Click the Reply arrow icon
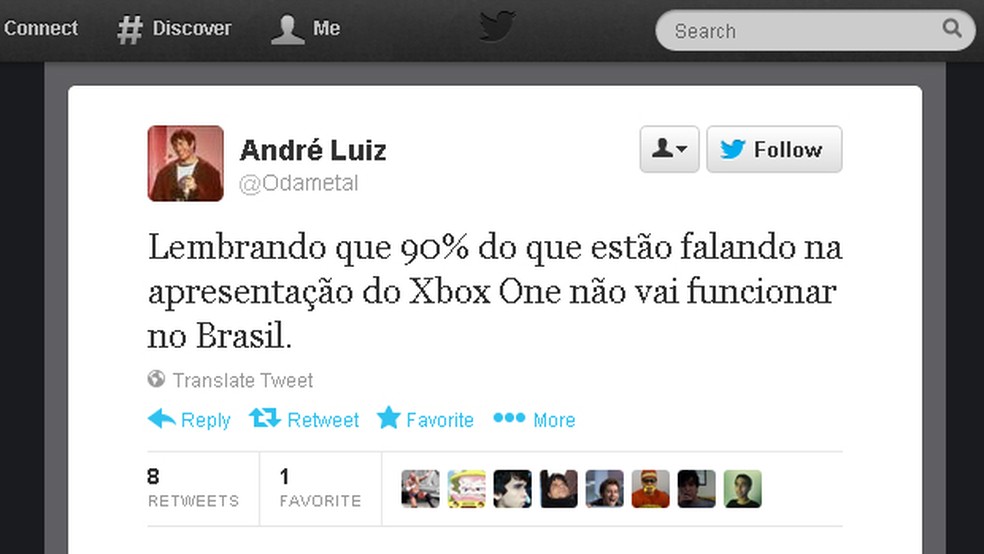Viewport: 984px width, 554px height. coord(162,418)
